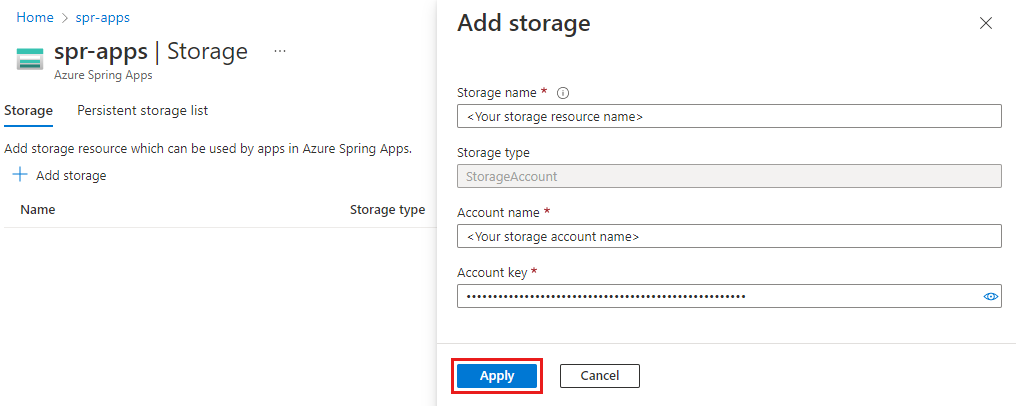Viewport: 1016px width, 406px height.
Task: Click the breadcrumb chevron separator
Action: (x=65, y=18)
